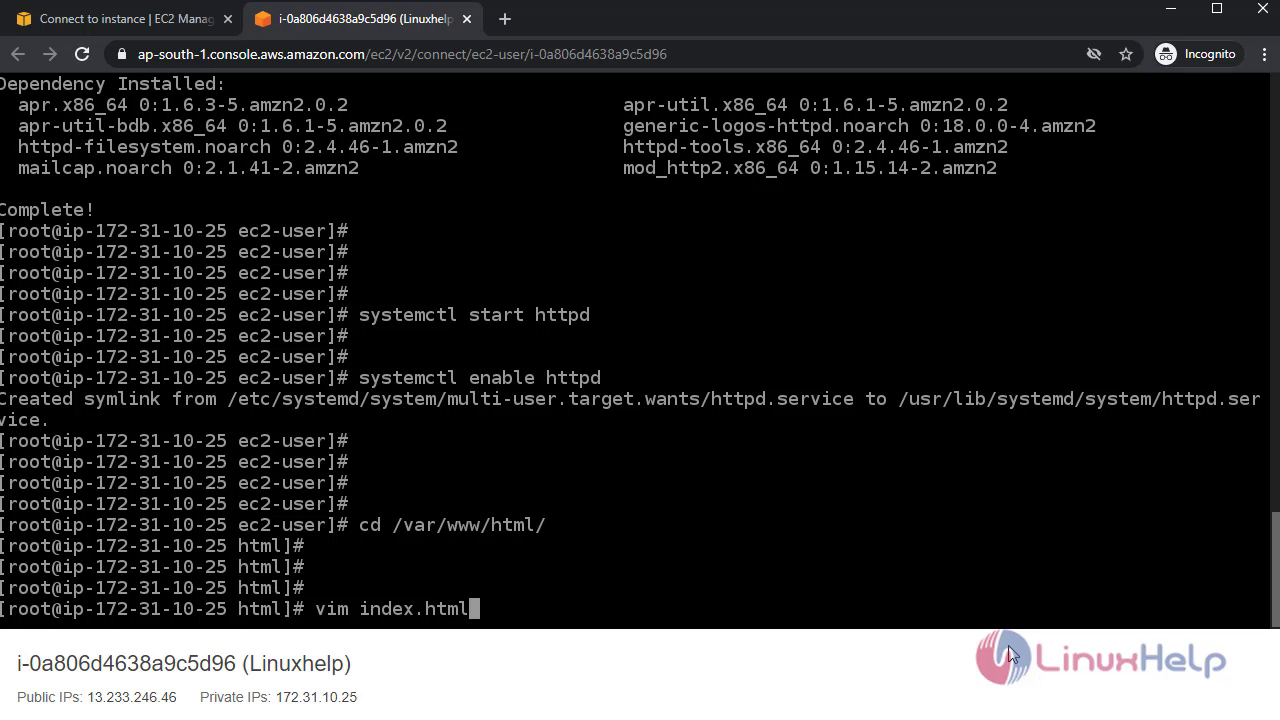
Task: Reload the current page
Action: coord(82,54)
